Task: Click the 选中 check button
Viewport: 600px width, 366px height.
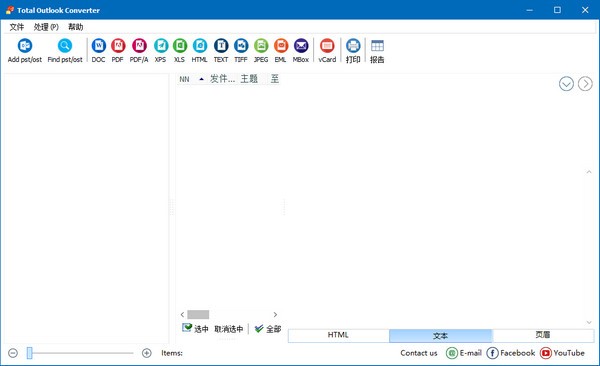Action: pos(195,328)
